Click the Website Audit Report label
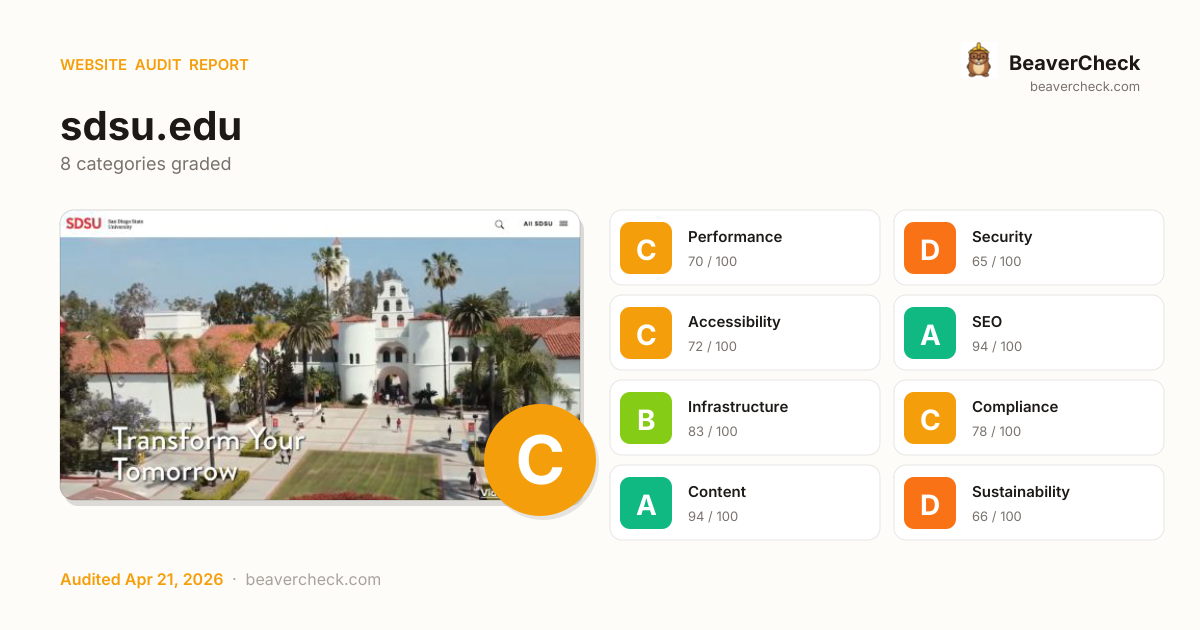This screenshot has width=1200, height=630. click(x=154, y=65)
